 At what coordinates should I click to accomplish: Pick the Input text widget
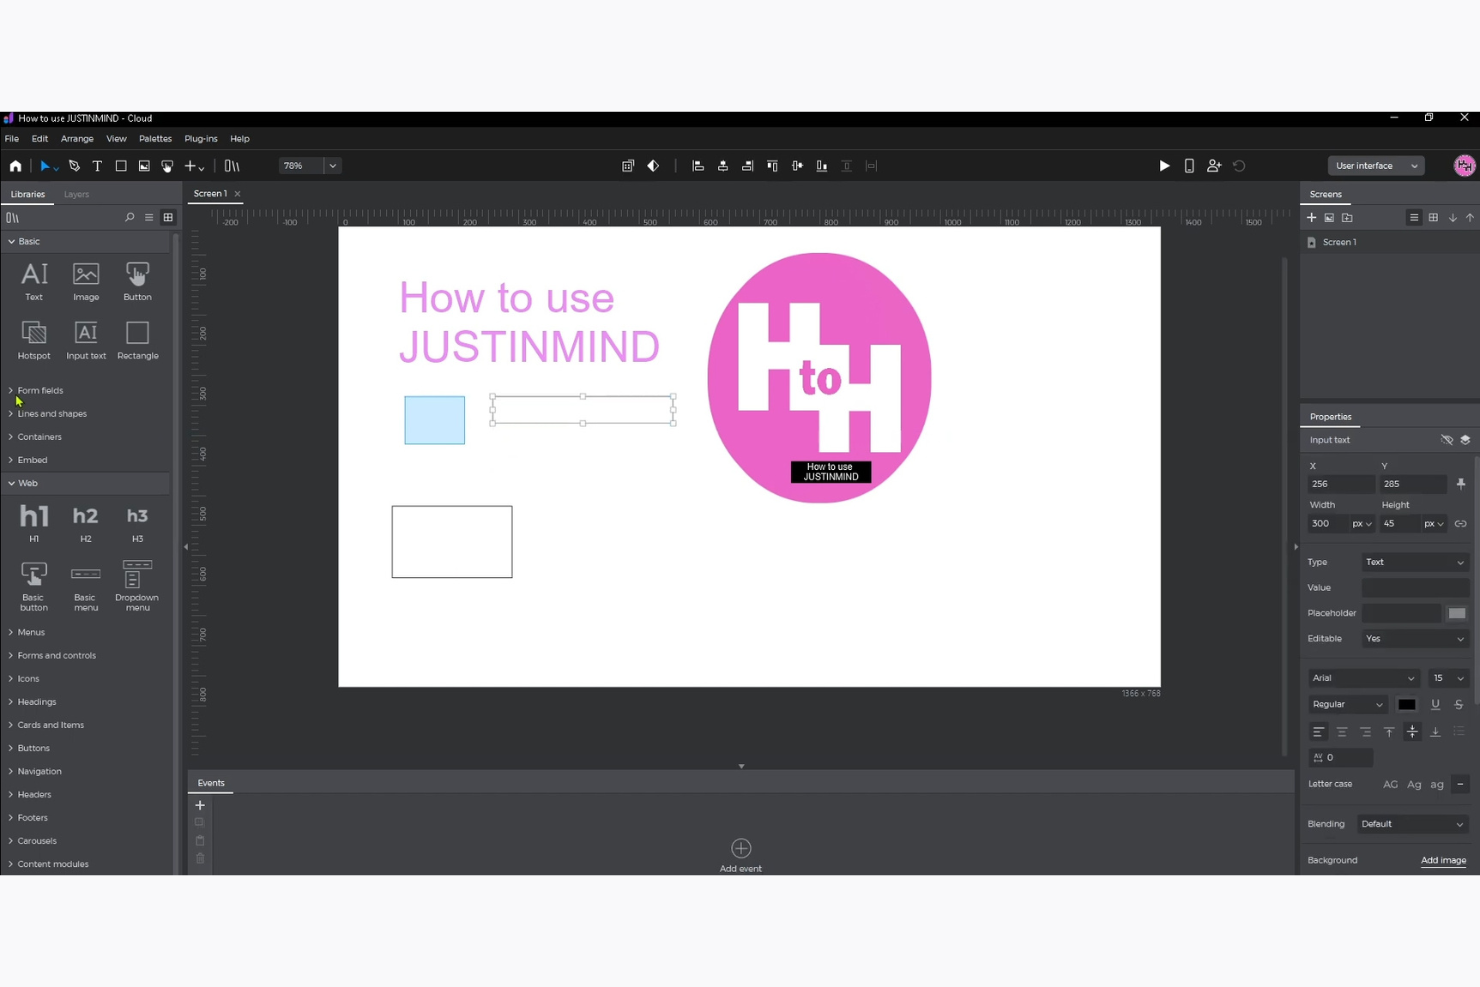tap(86, 340)
